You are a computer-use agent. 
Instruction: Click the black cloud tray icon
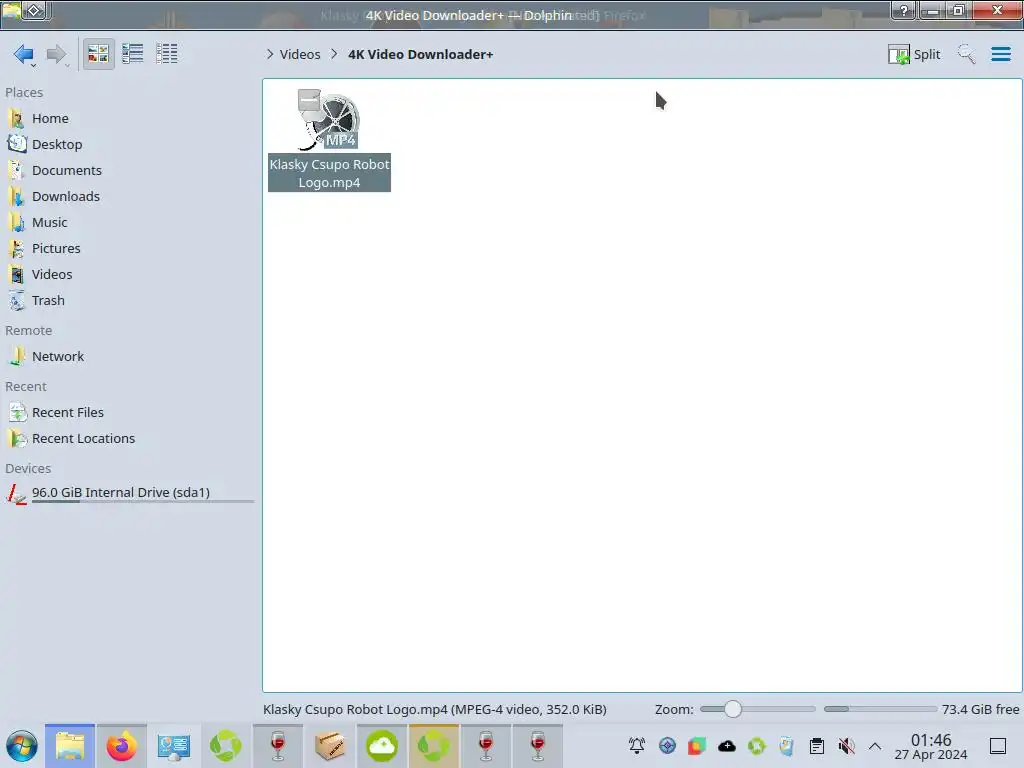(x=727, y=746)
